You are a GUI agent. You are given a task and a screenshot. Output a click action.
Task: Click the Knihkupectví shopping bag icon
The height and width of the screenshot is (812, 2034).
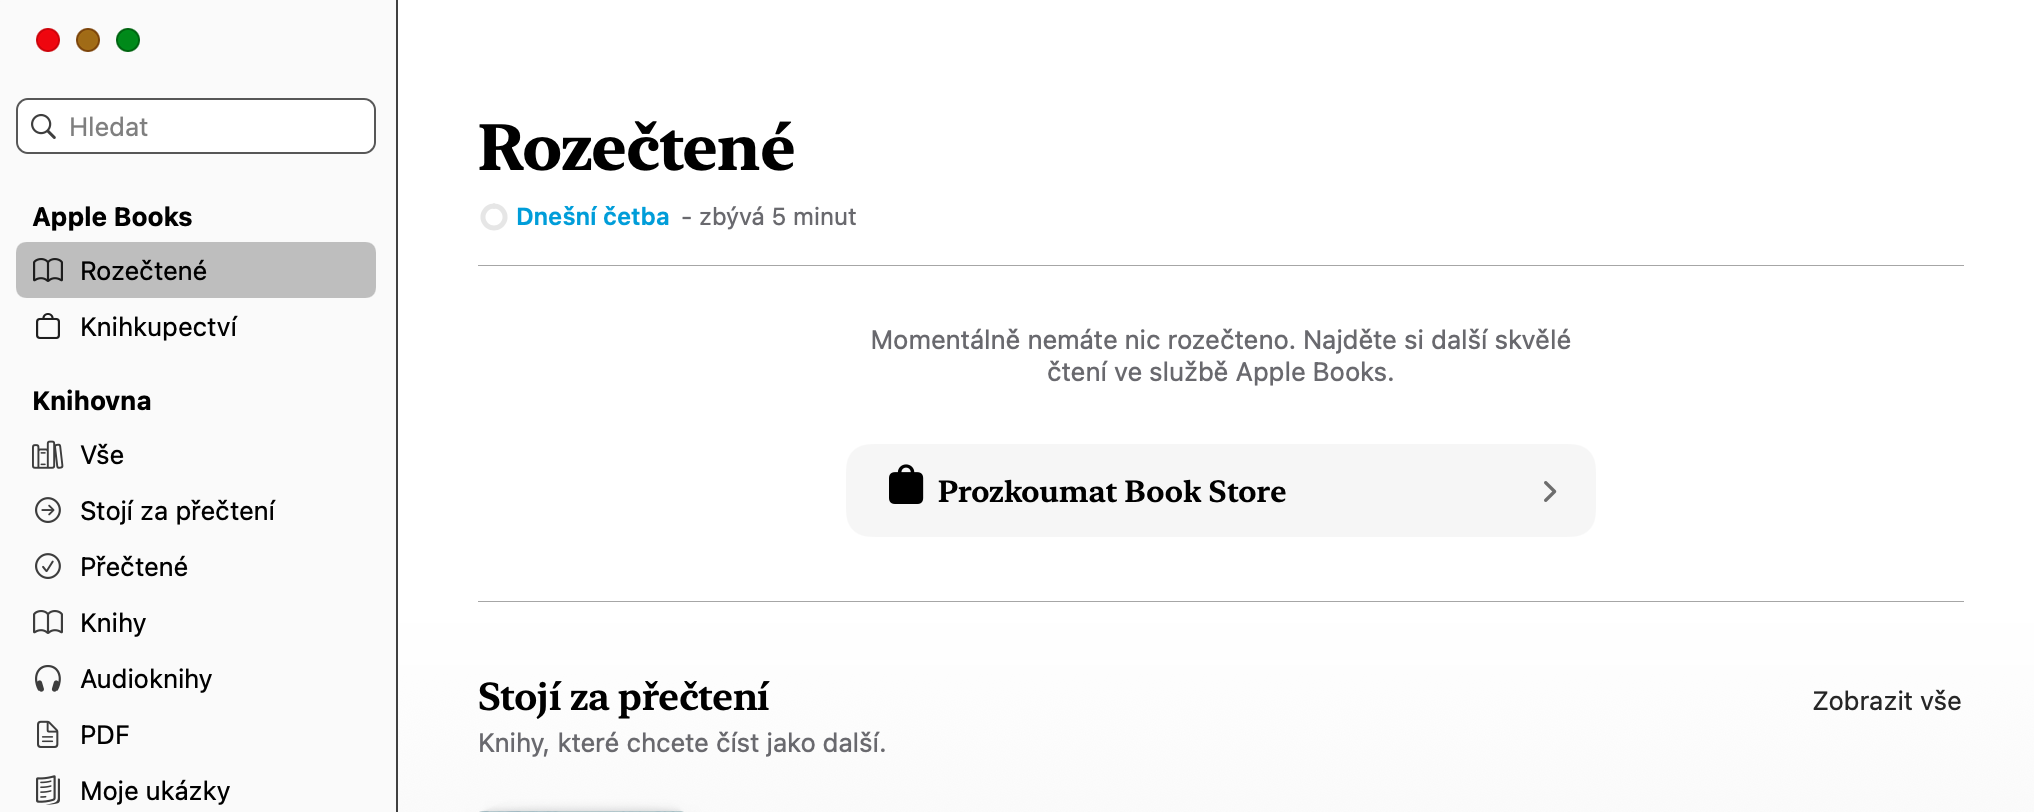(x=48, y=327)
